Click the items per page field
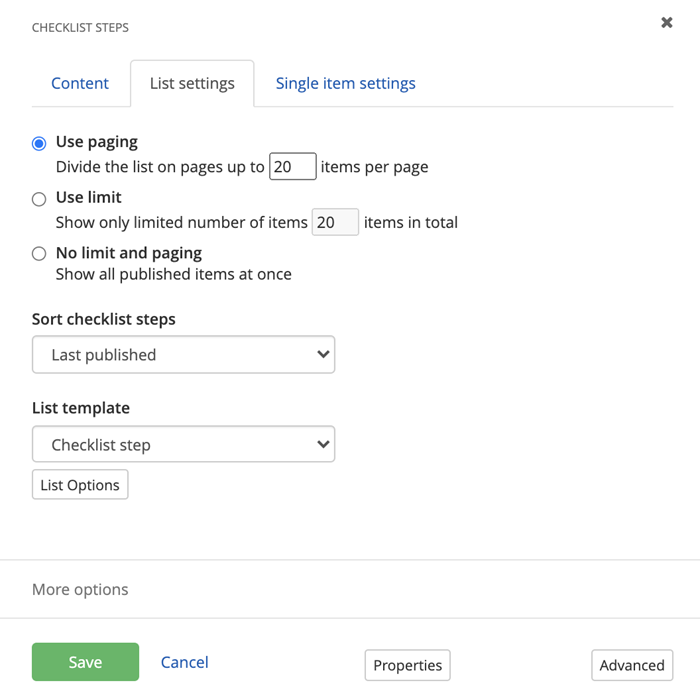 tap(293, 167)
